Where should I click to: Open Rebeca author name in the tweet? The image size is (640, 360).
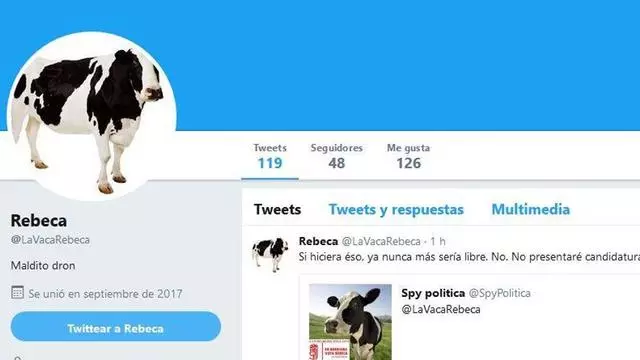(x=318, y=241)
